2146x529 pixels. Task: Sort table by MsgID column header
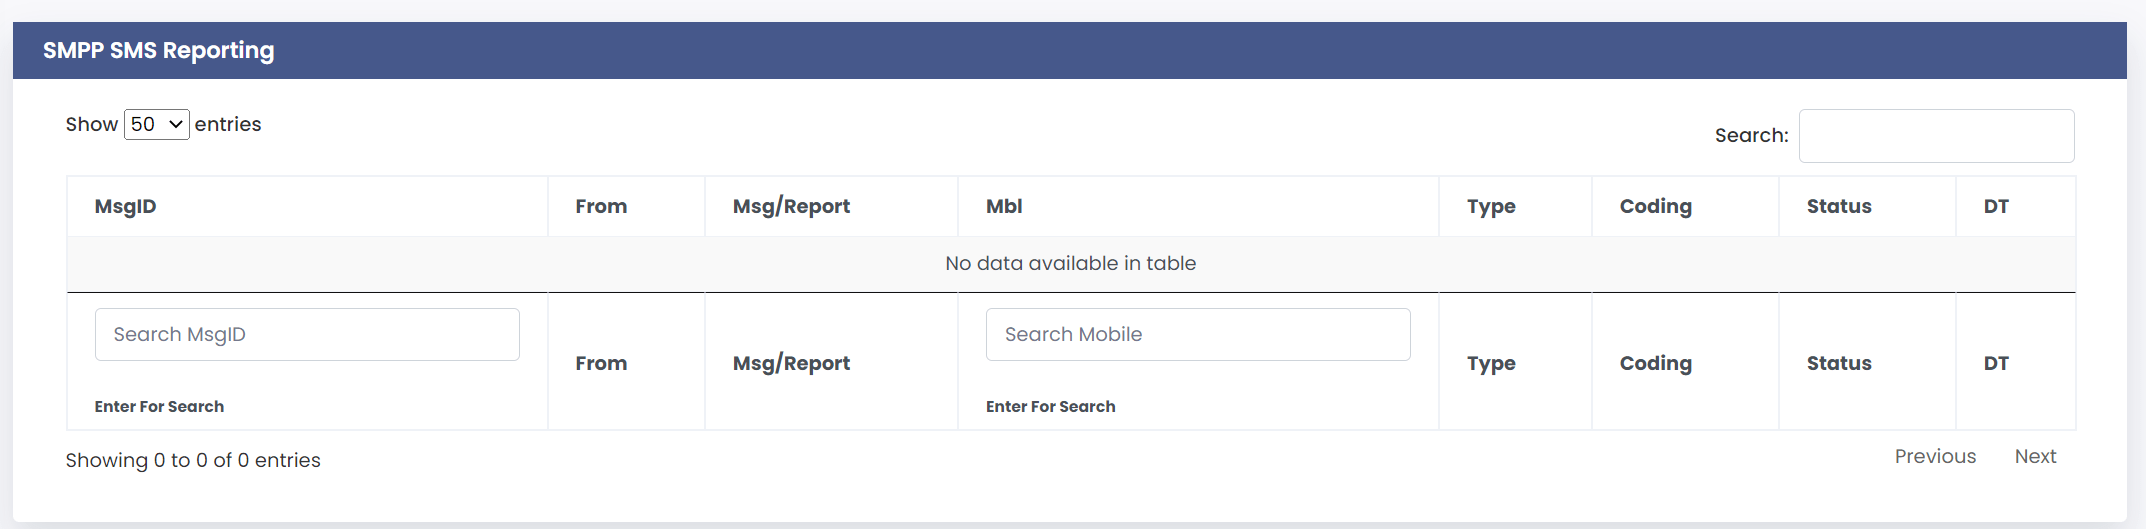pos(307,207)
